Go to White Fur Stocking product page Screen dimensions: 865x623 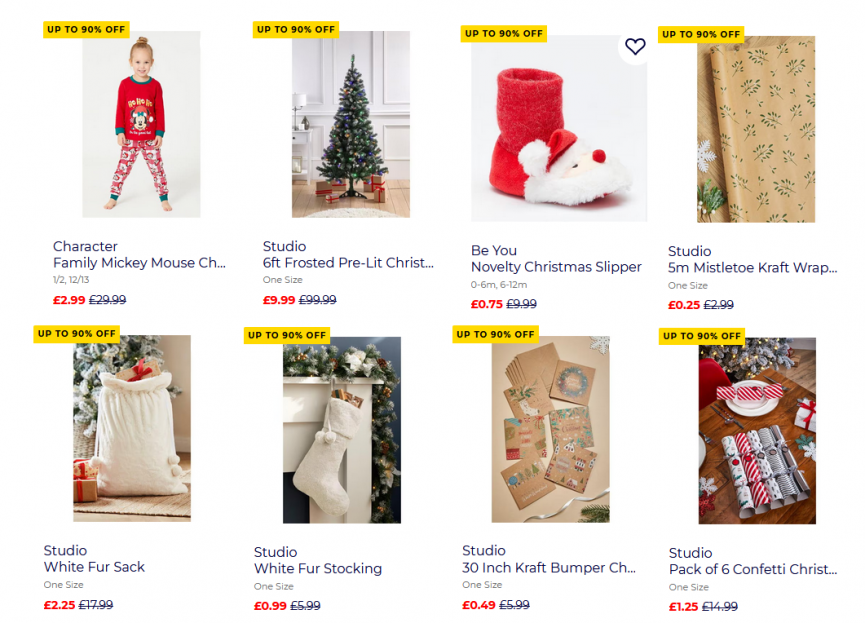[x=318, y=569]
